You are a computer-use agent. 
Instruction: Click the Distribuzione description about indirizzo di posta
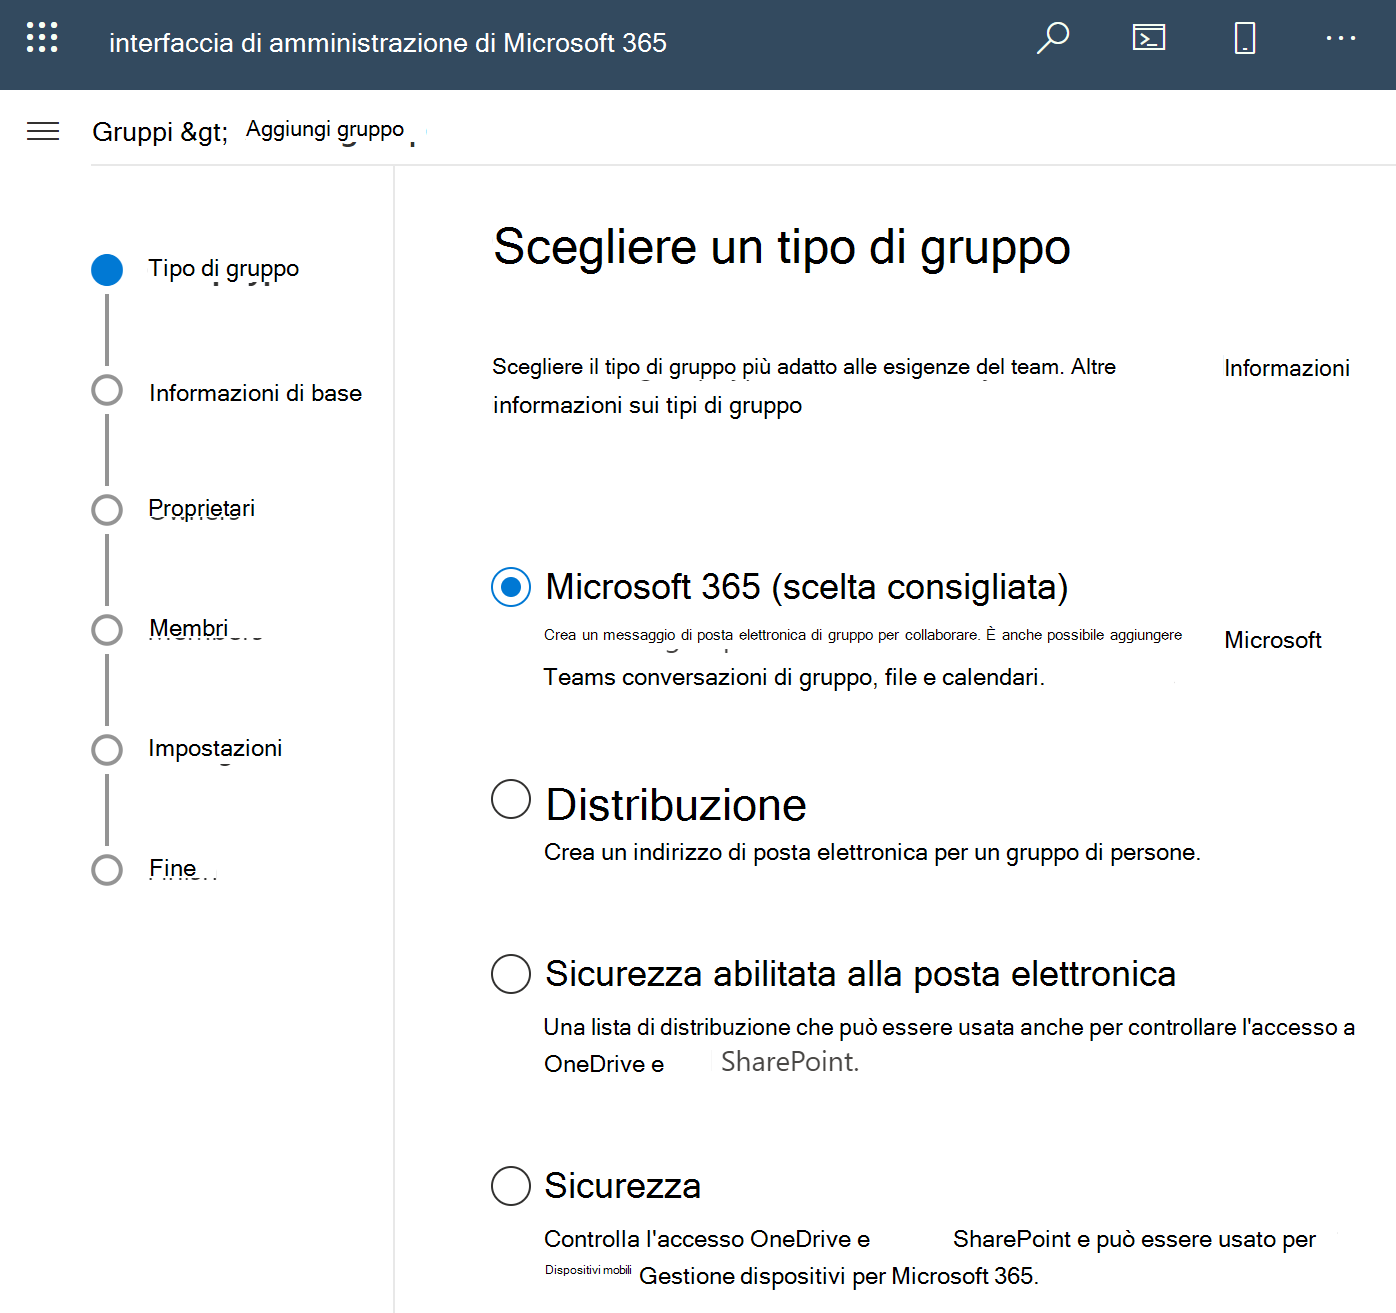[x=872, y=852]
